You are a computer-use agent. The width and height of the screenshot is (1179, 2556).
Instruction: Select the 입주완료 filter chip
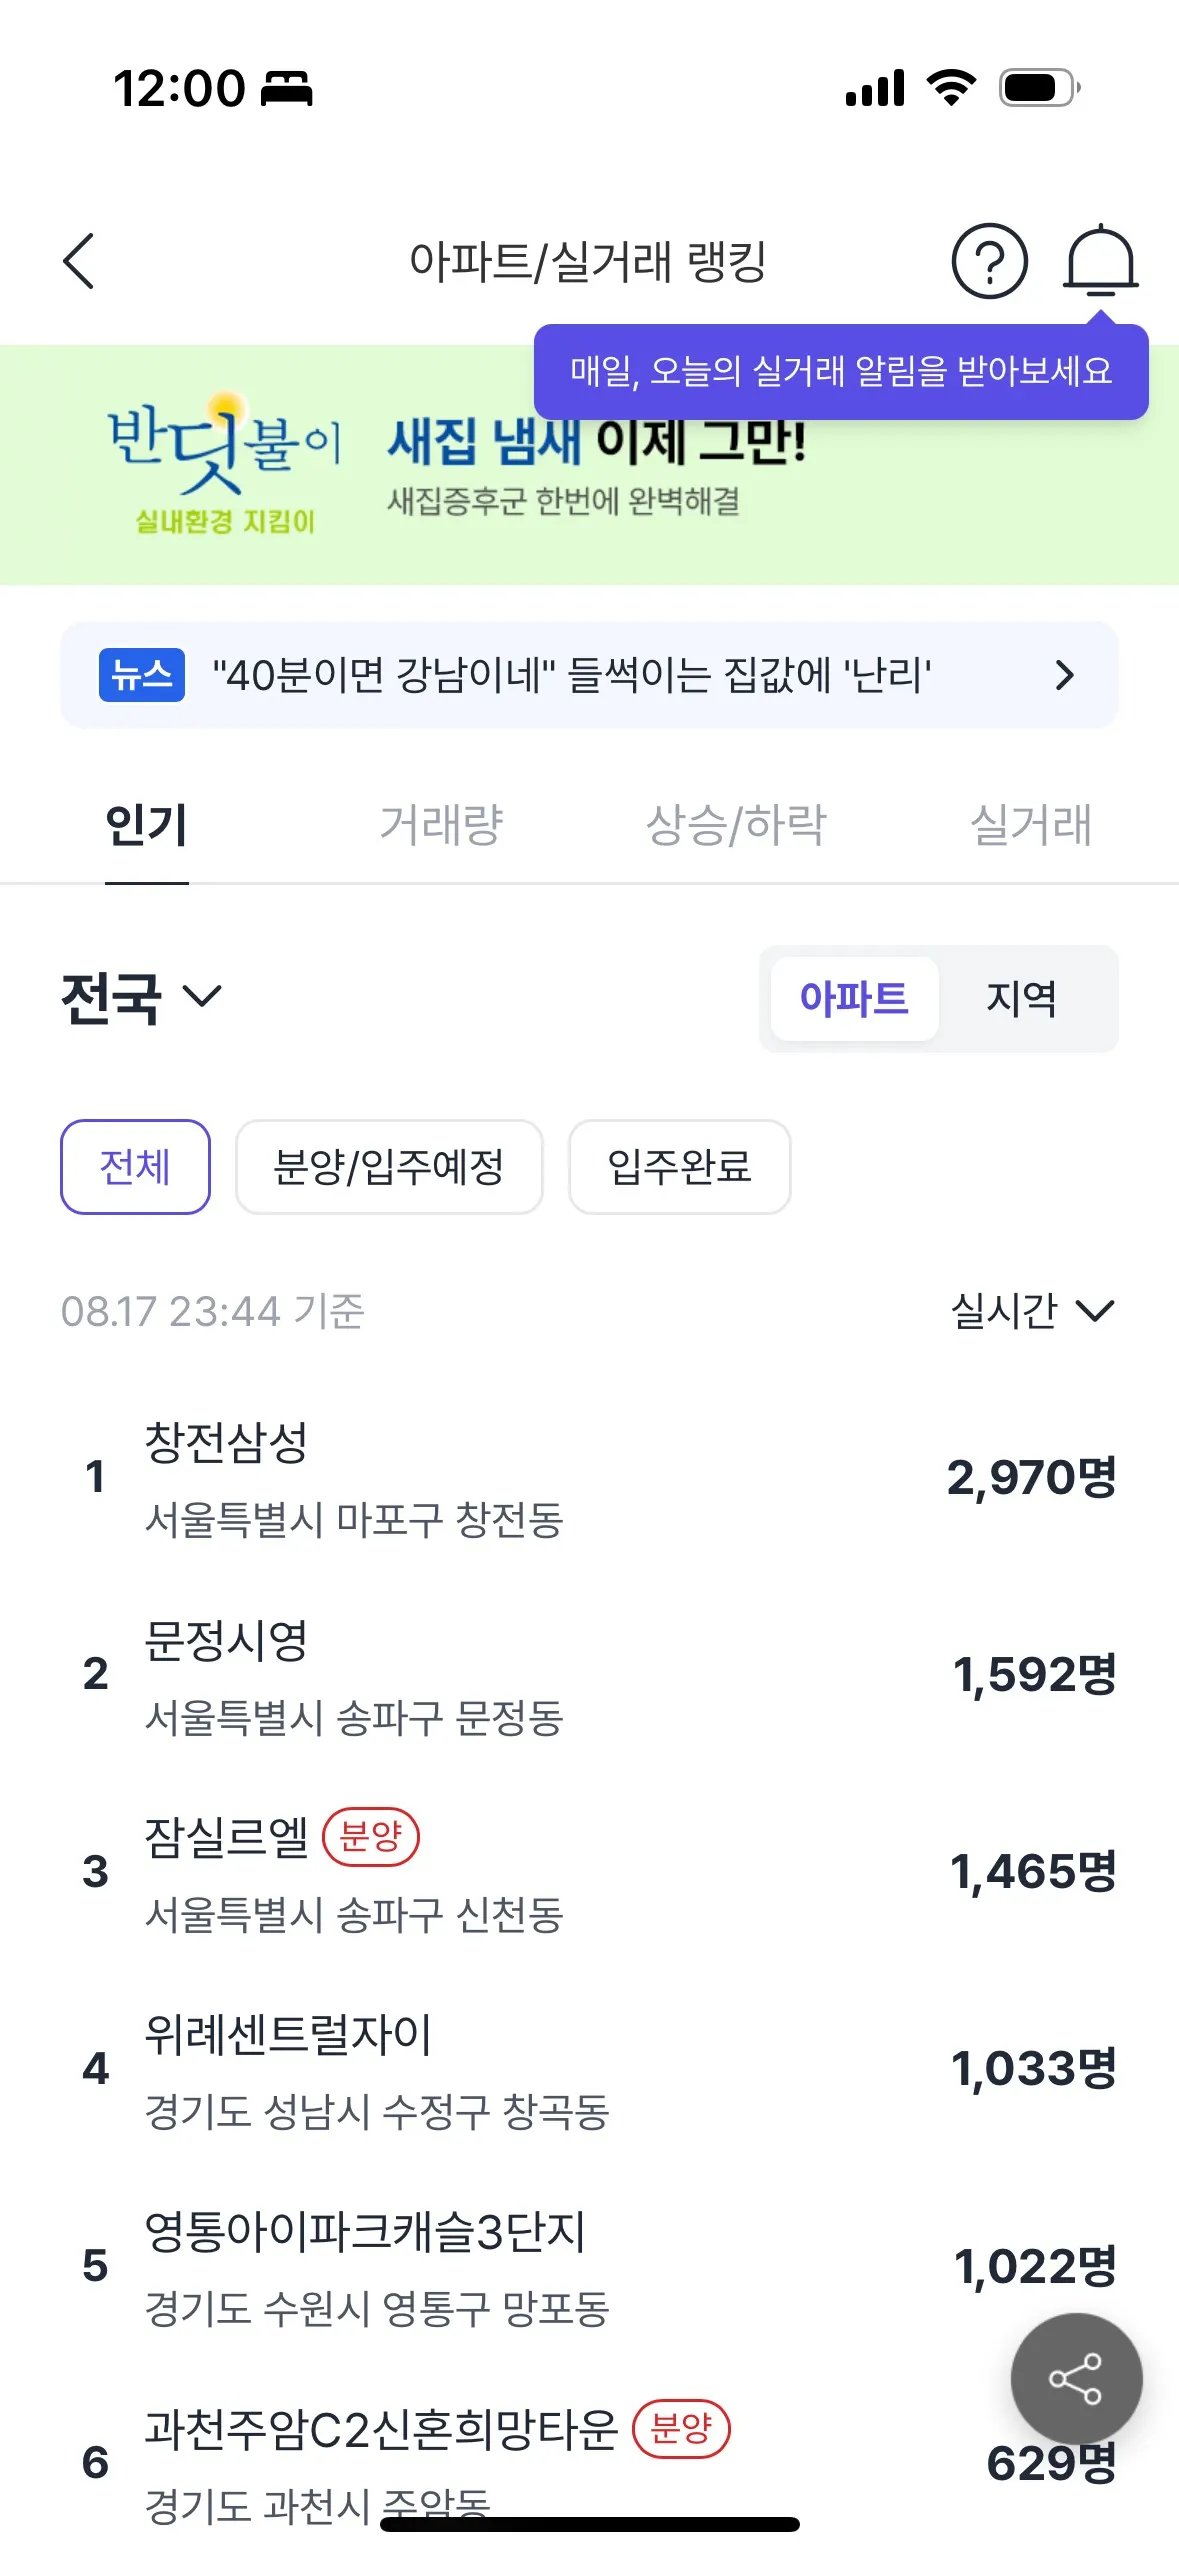679,1167
